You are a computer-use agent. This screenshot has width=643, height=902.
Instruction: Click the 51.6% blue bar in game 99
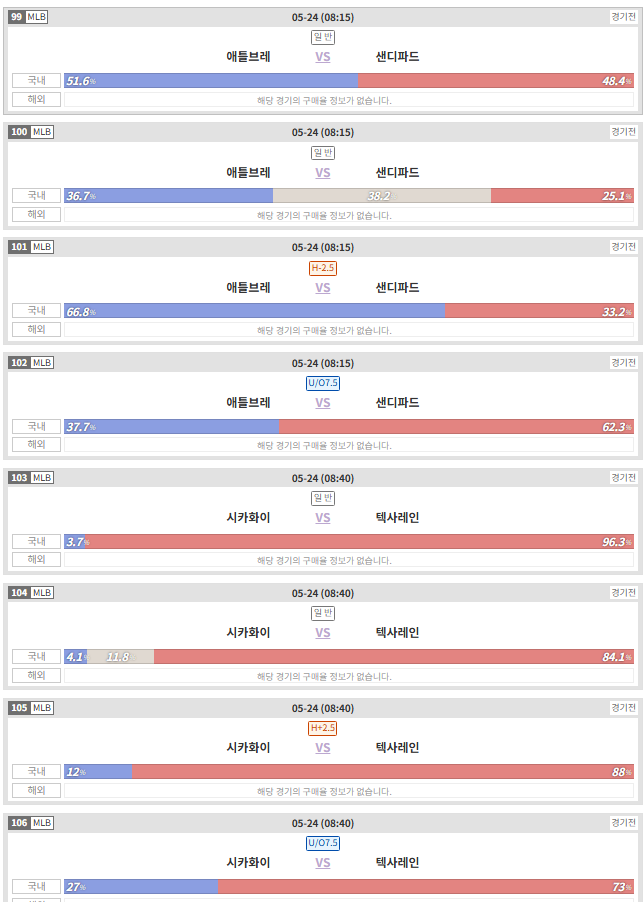pyautogui.click(x=211, y=81)
